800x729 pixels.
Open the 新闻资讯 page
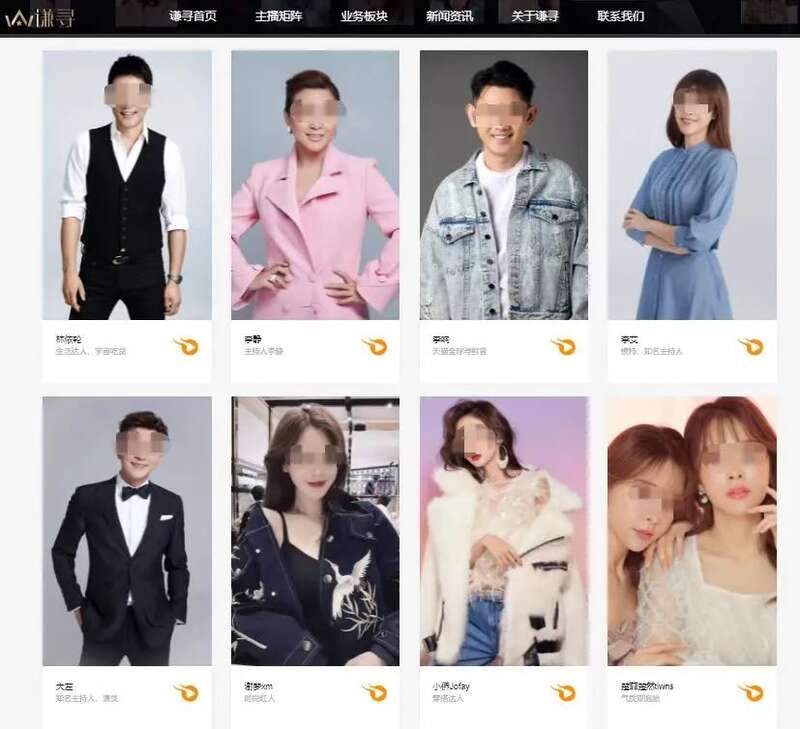449,16
